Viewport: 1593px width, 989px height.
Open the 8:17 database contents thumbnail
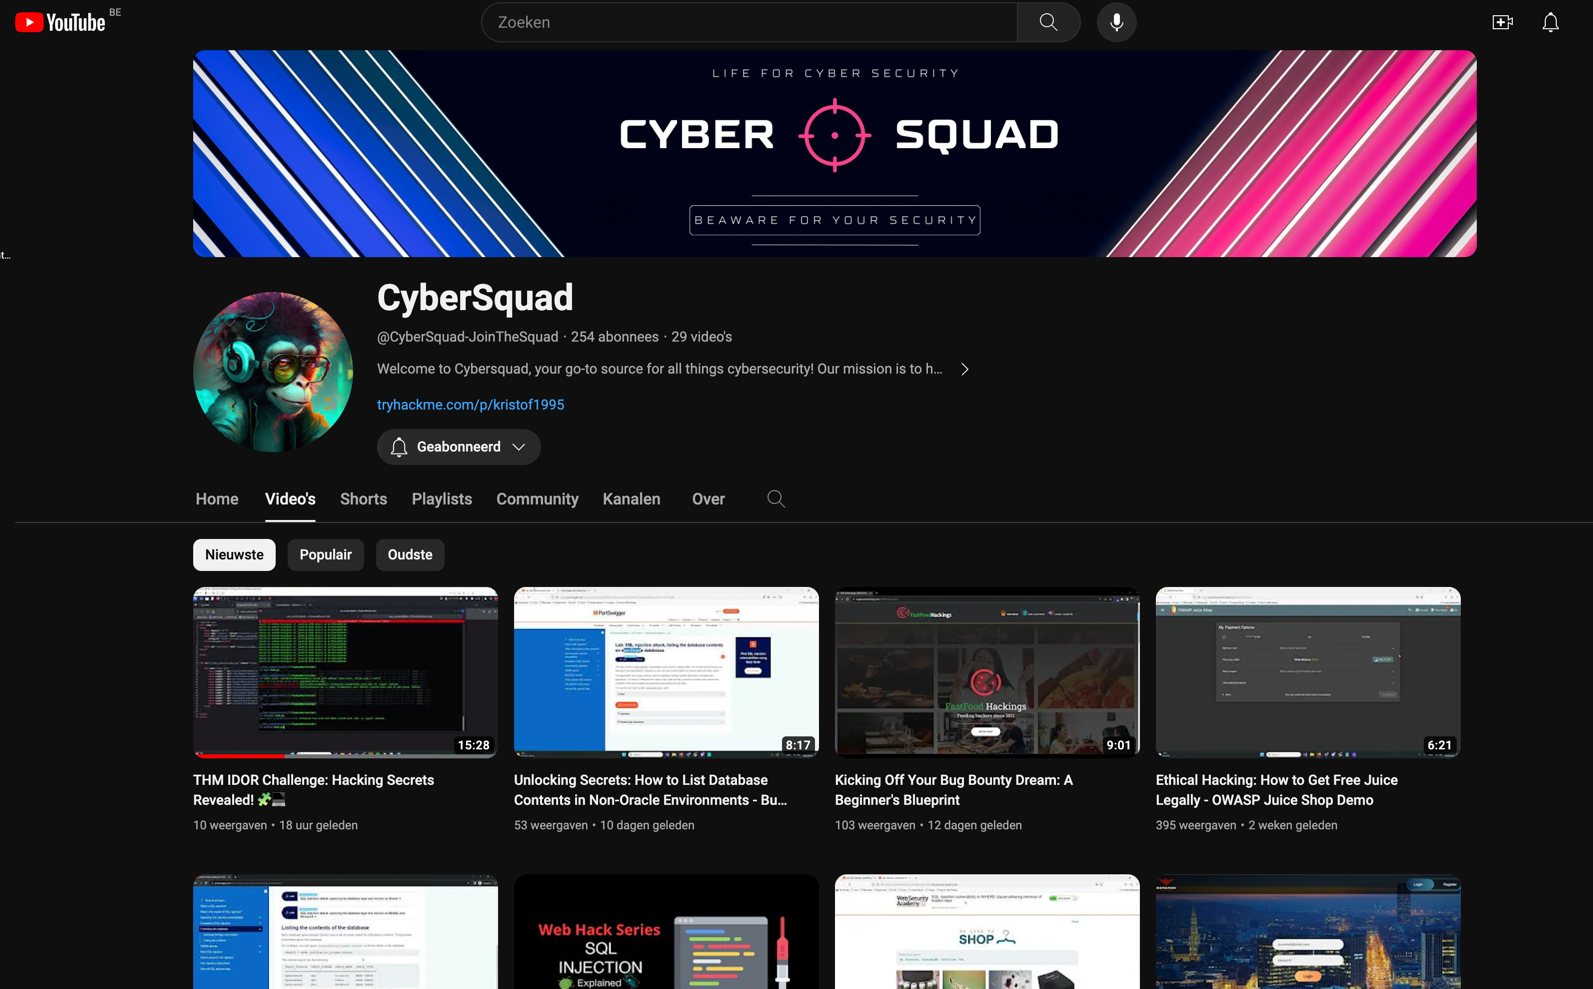[x=666, y=672]
